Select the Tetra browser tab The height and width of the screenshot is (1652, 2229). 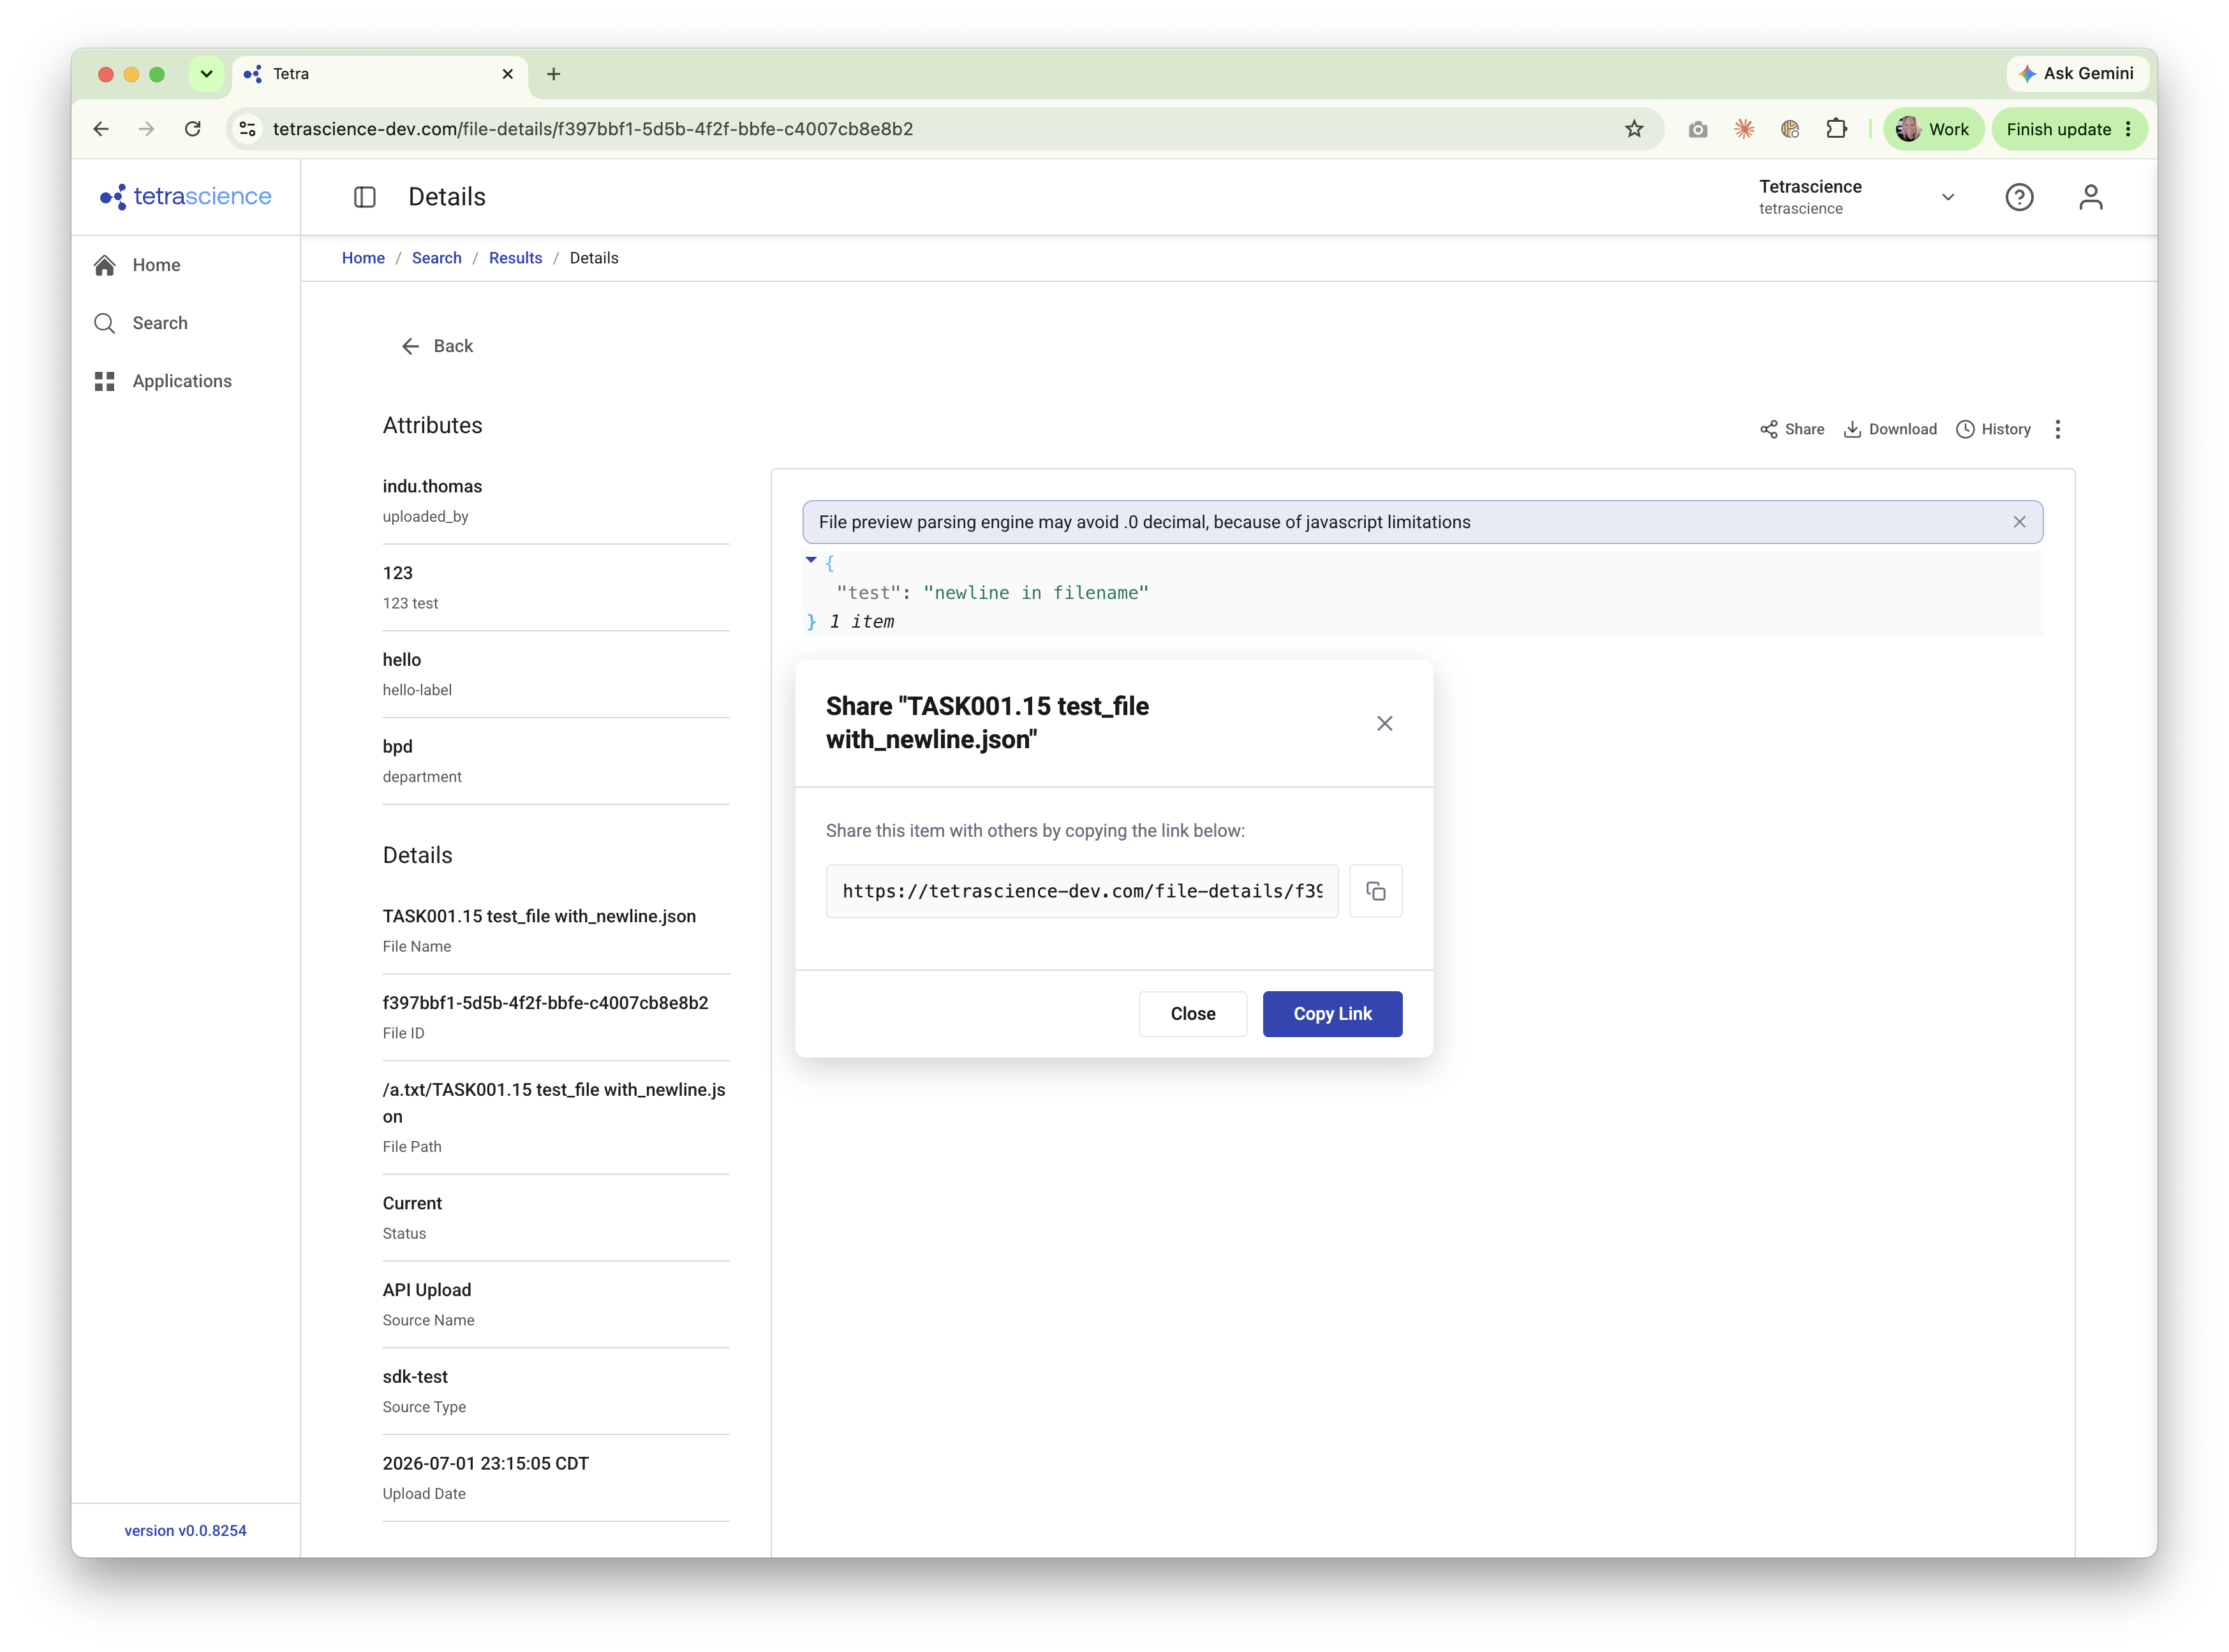pos(380,74)
